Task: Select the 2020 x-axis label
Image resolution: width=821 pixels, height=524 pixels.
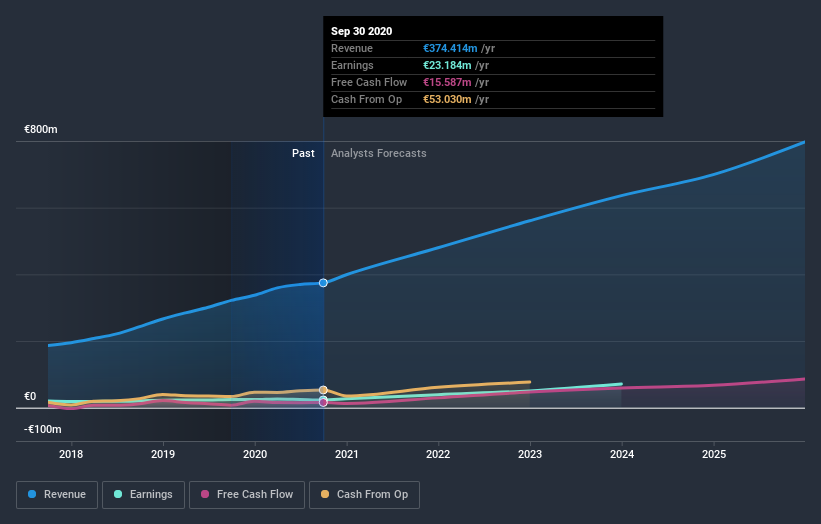Action: (255, 454)
